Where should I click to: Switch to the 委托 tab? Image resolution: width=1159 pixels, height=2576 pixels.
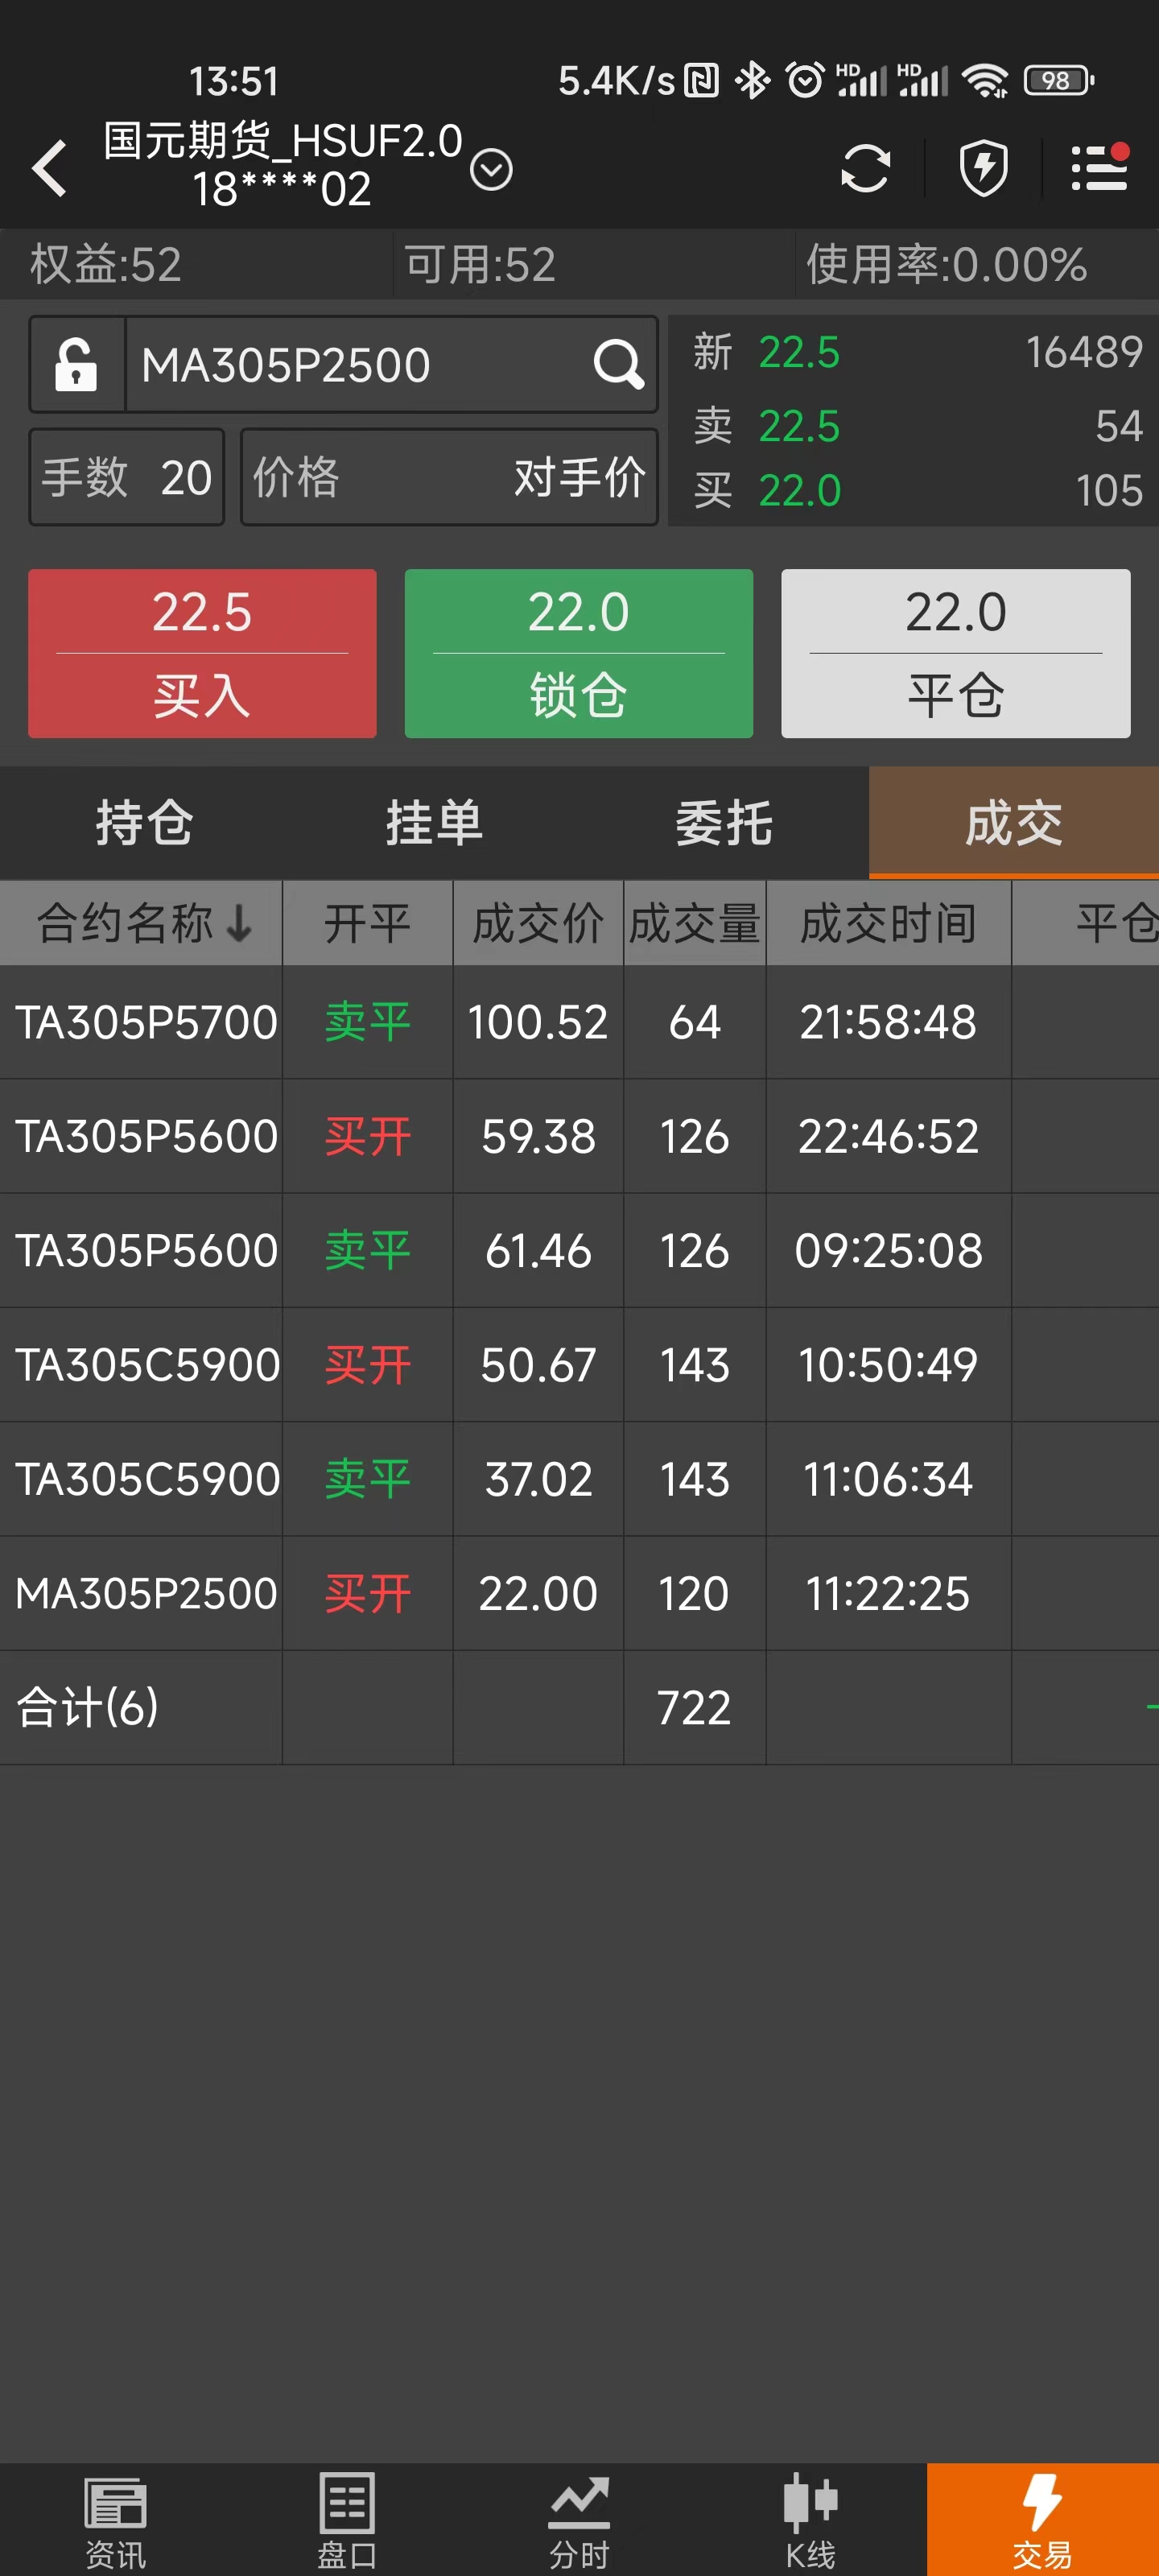(x=724, y=823)
